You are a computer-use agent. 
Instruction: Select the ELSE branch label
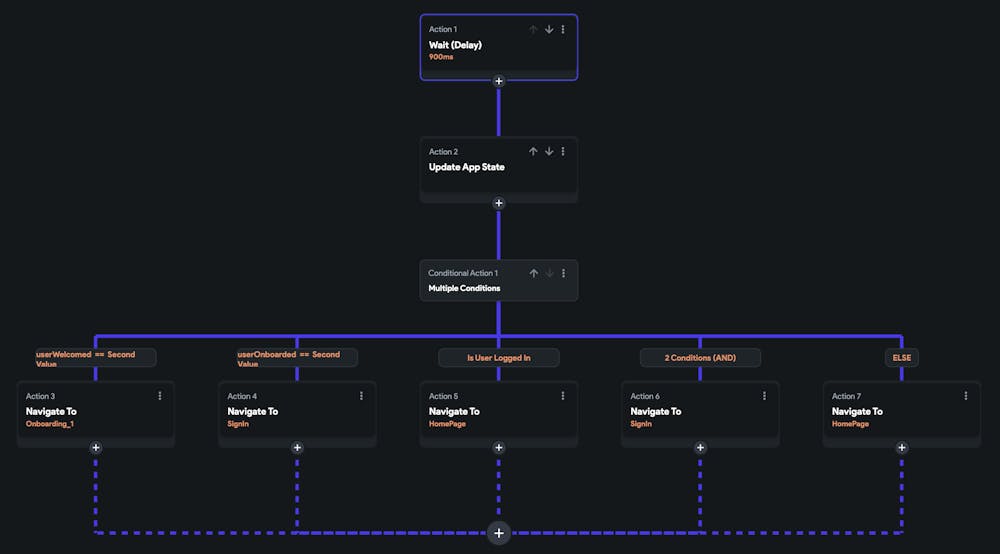click(902, 357)
